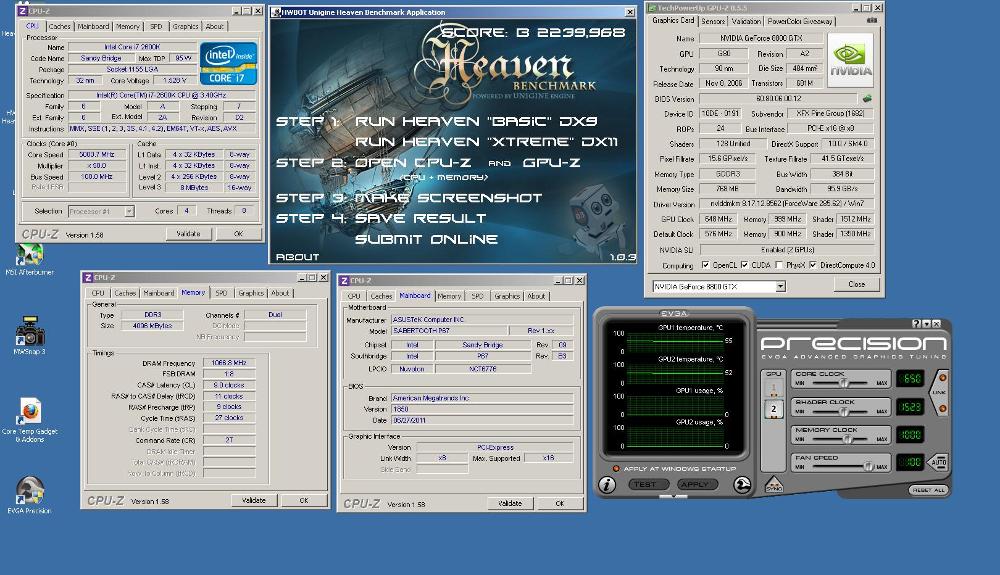Uncheck the OpenCL checkbox in GPU-Z

[705, 265]
